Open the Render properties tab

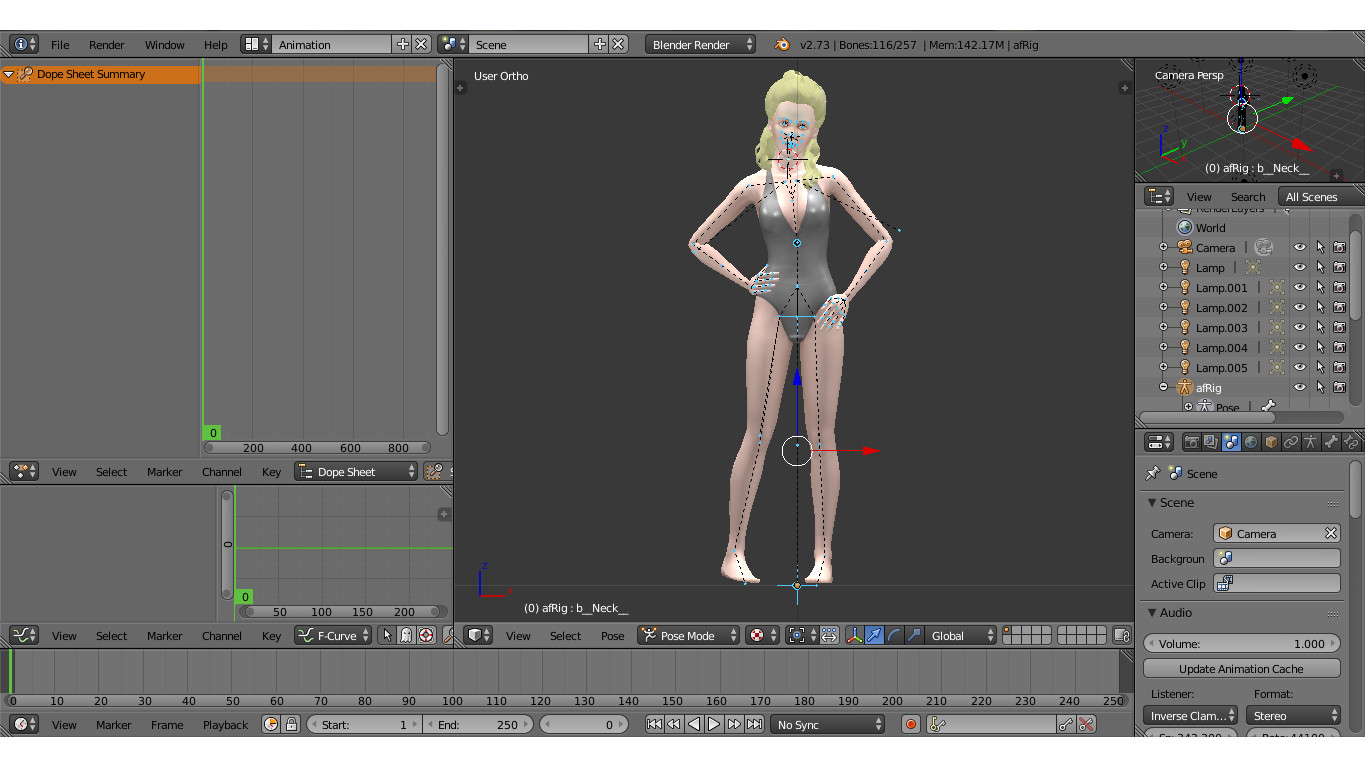(1192, 442)
